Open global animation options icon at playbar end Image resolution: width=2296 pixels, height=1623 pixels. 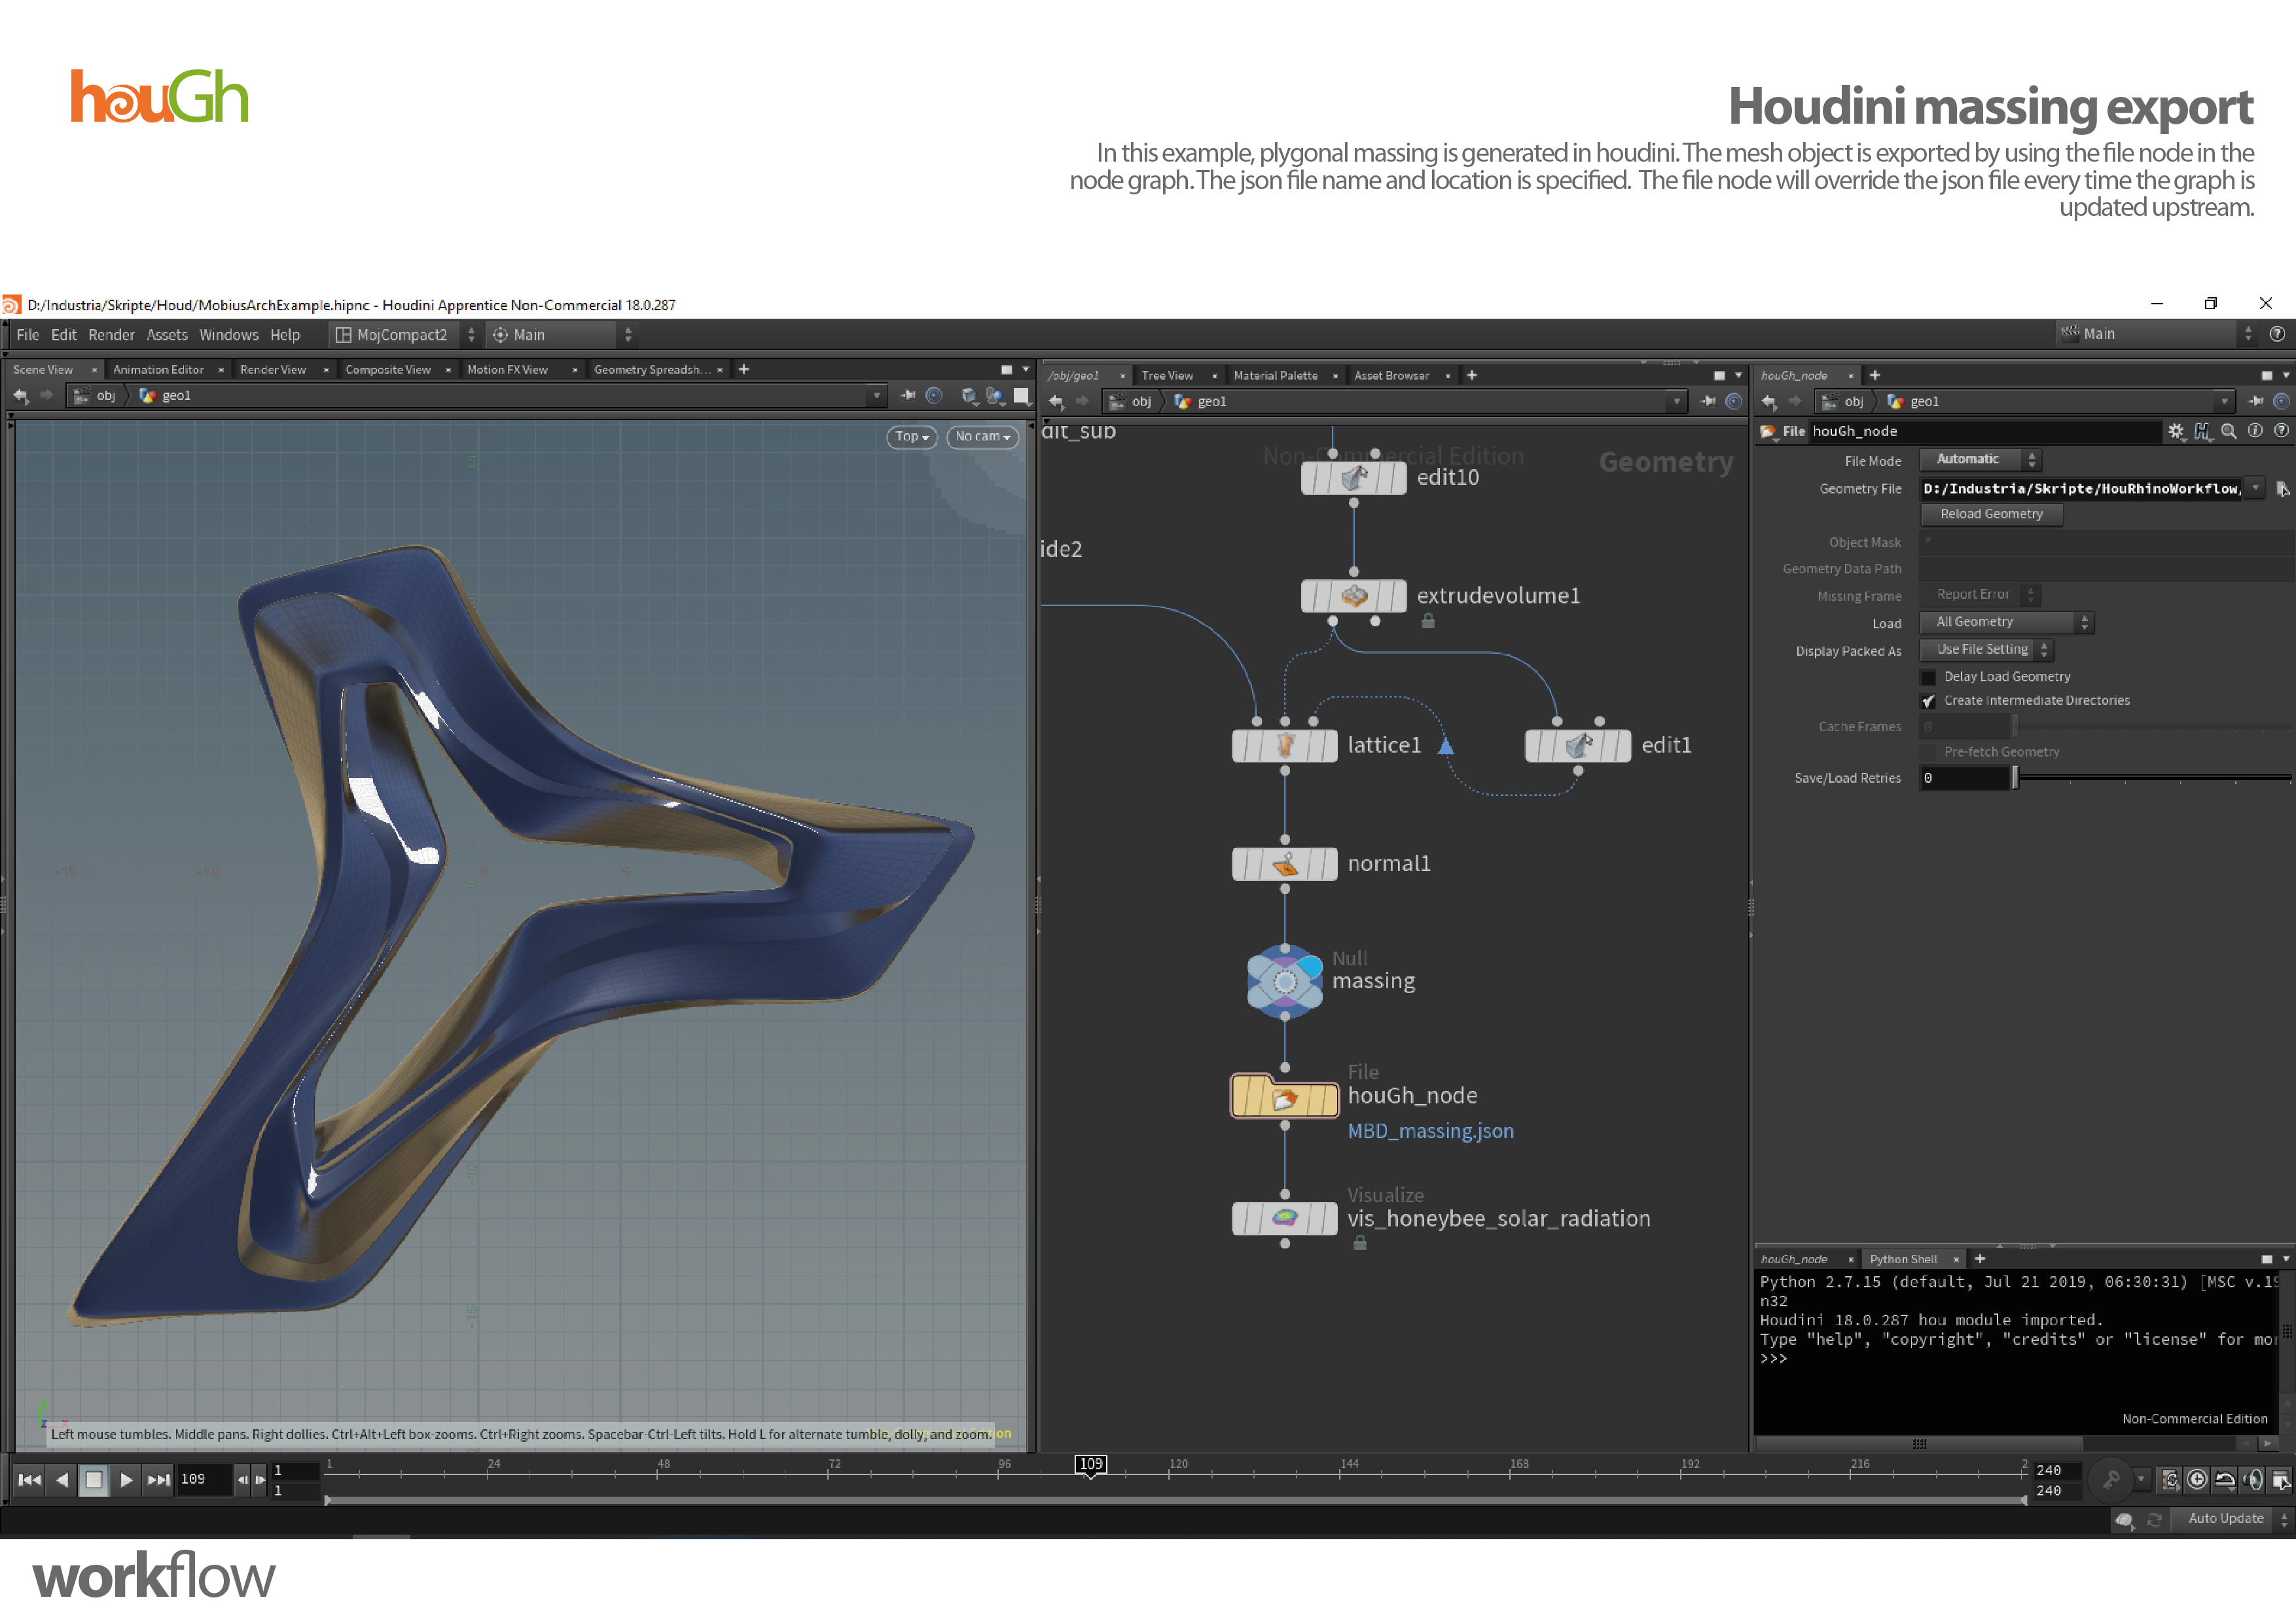tap(2281, 1480)
